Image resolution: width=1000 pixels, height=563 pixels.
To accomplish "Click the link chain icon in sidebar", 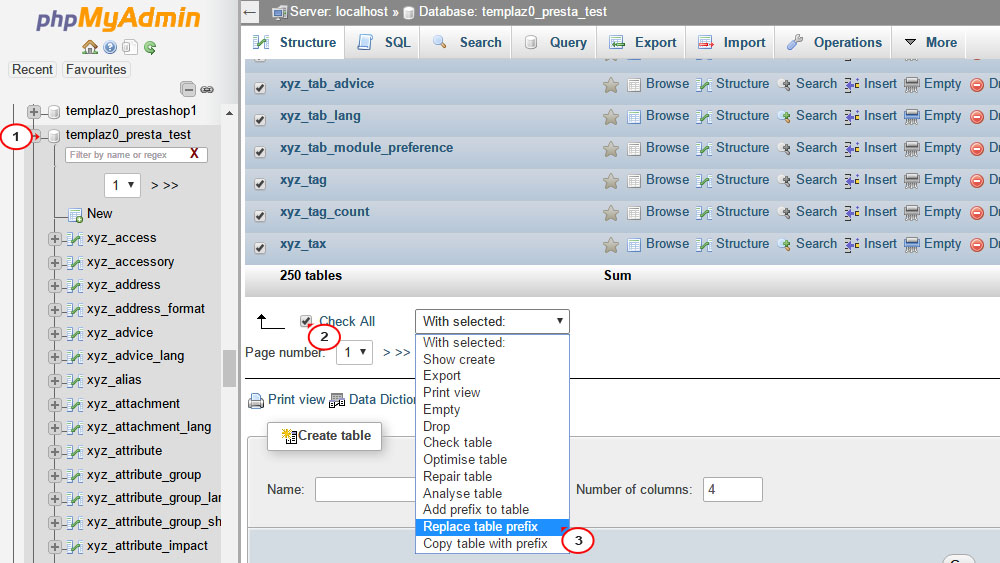I will 207,90.
